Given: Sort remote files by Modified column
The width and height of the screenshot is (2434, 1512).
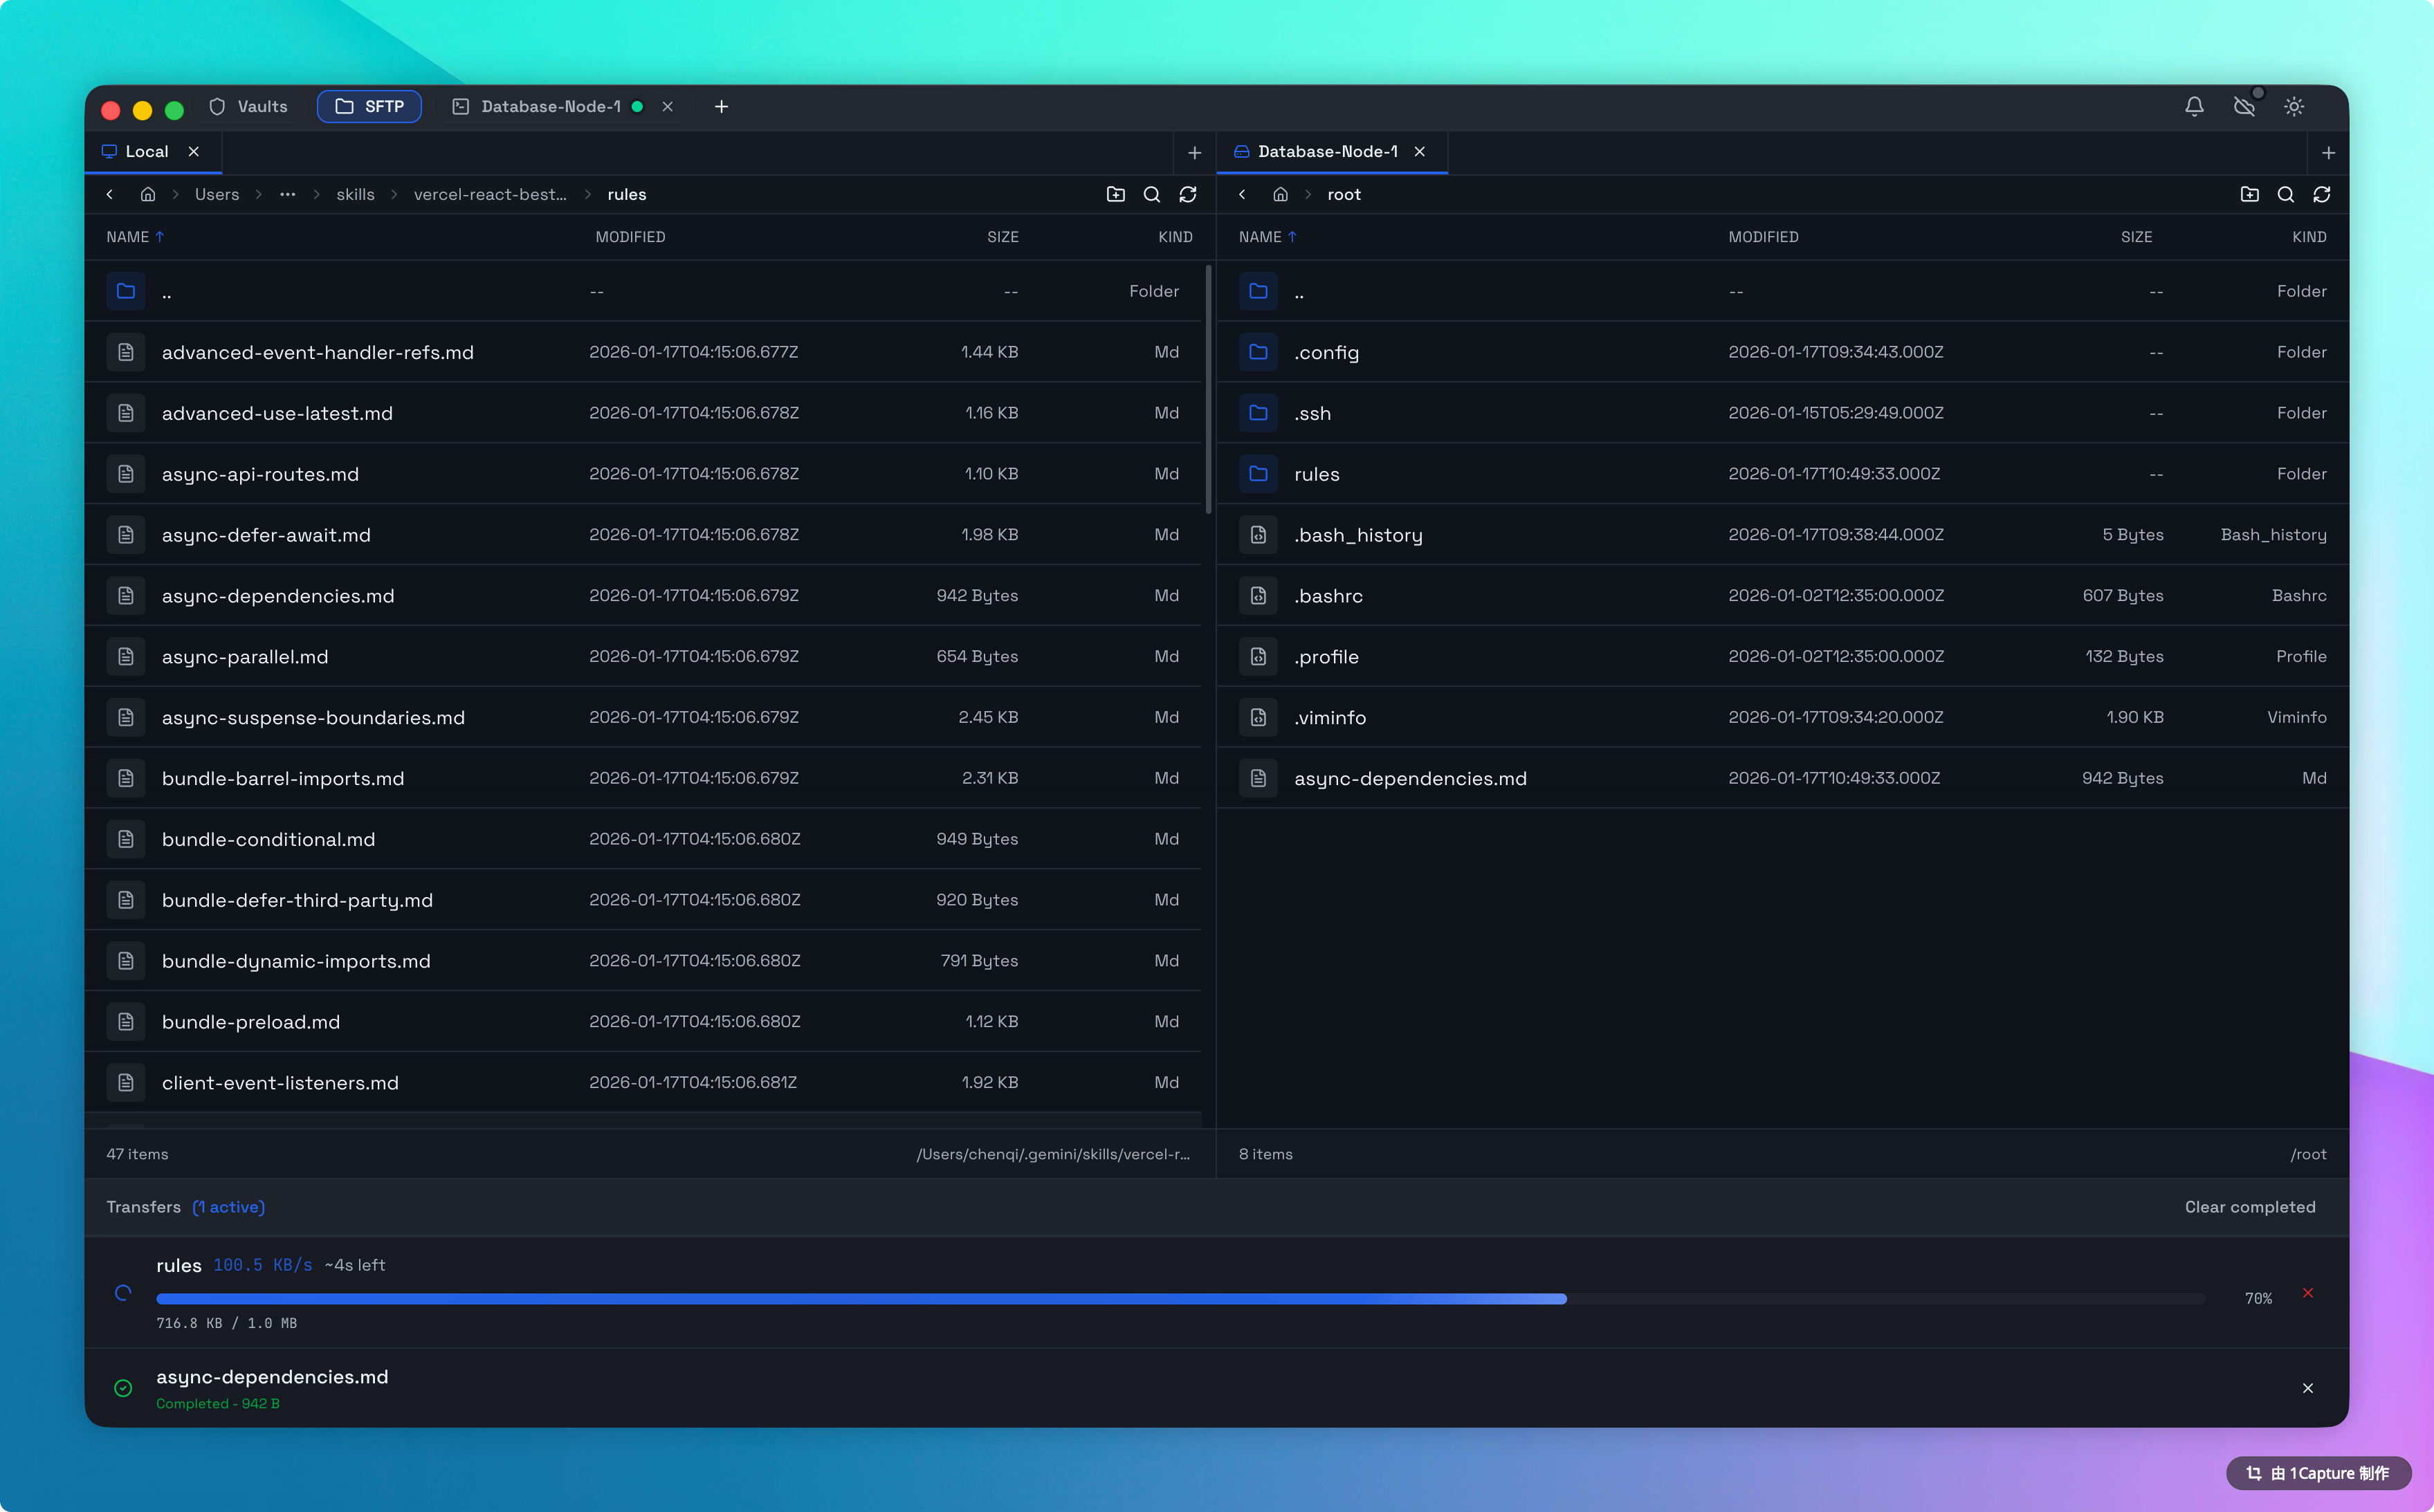Looking at the screenshot, I should (x=1763, y=237).
